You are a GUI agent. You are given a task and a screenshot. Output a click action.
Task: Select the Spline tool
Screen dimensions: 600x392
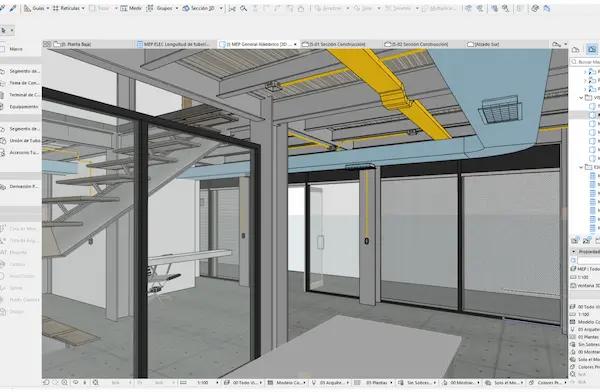(x=20, y=288)
